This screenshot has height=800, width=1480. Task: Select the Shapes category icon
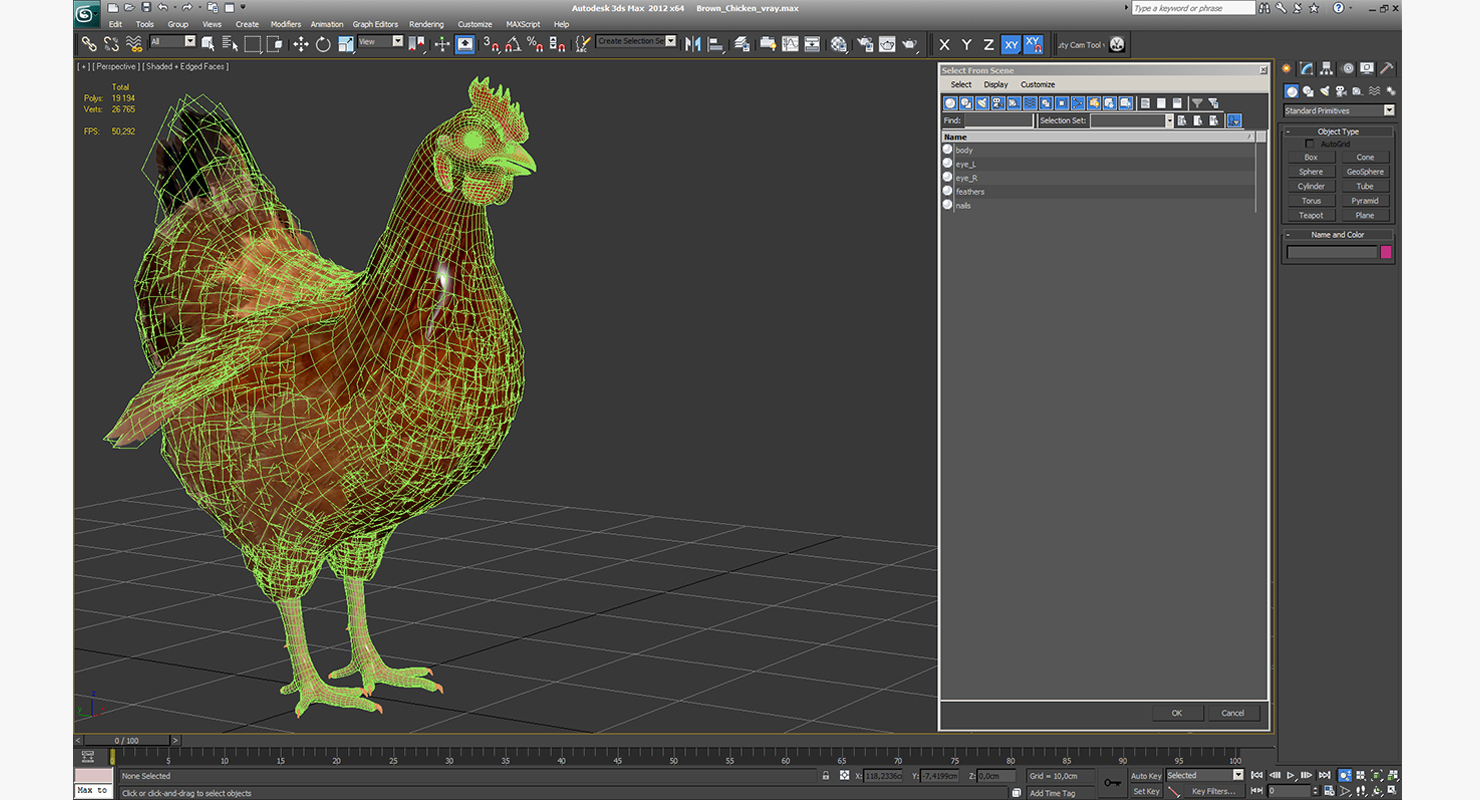[x=1308, y=91]
